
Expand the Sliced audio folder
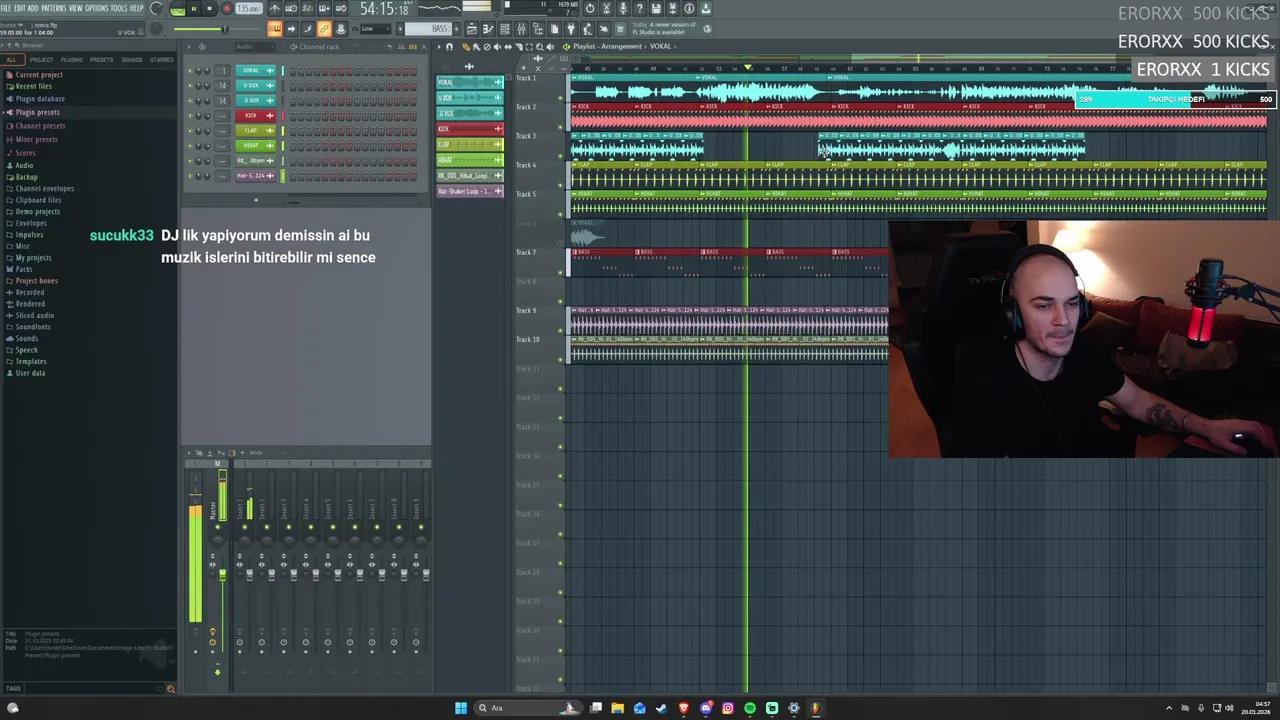click(x=35, y=316)
